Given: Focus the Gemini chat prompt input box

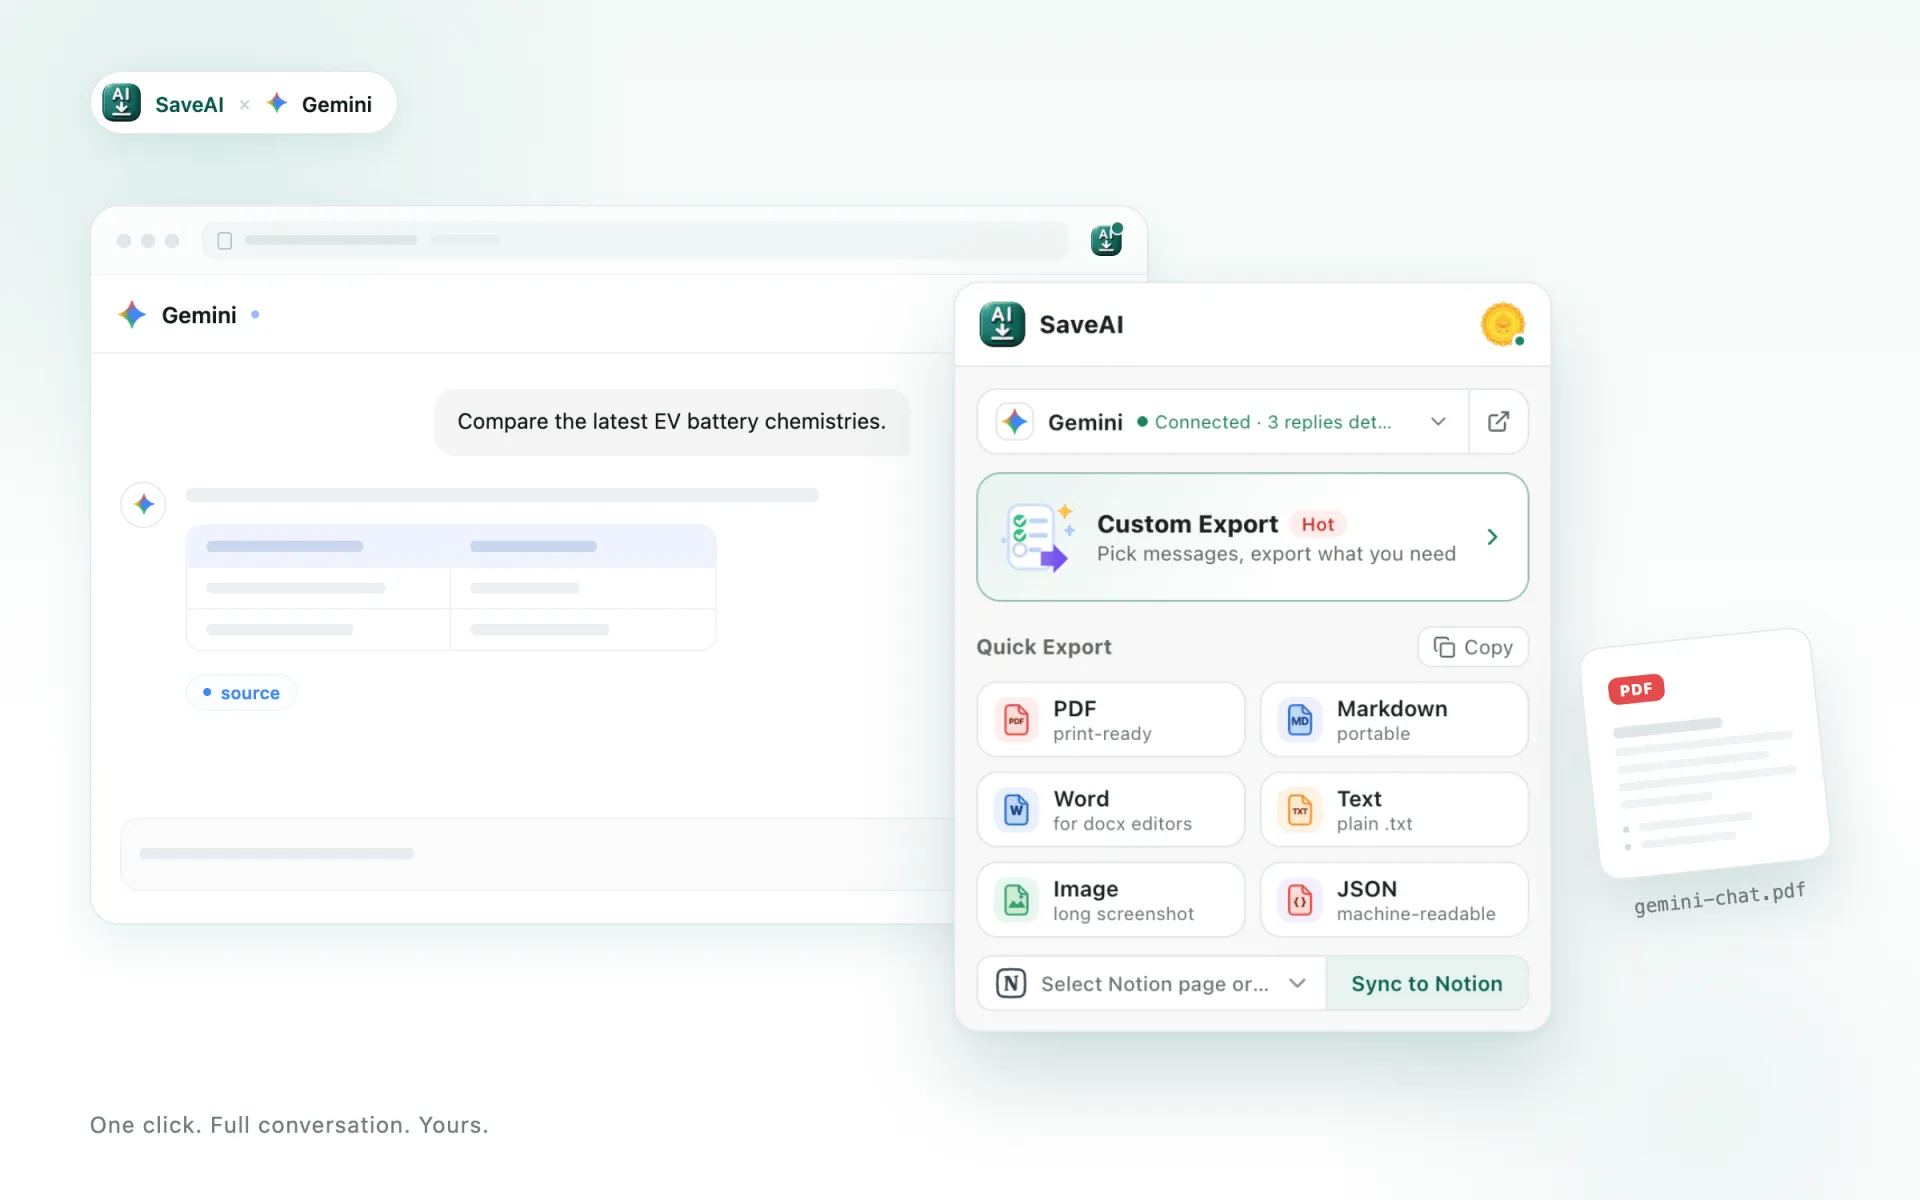Looking at the screenshot, I should point(538,854).
